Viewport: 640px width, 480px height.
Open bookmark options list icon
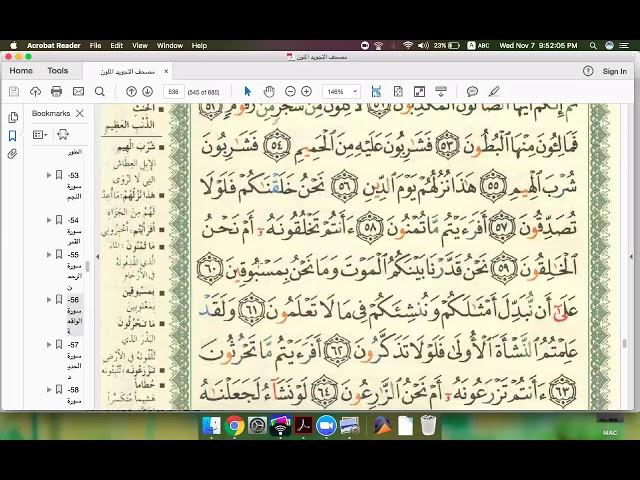pyautogui.click(x=40, y=134)
